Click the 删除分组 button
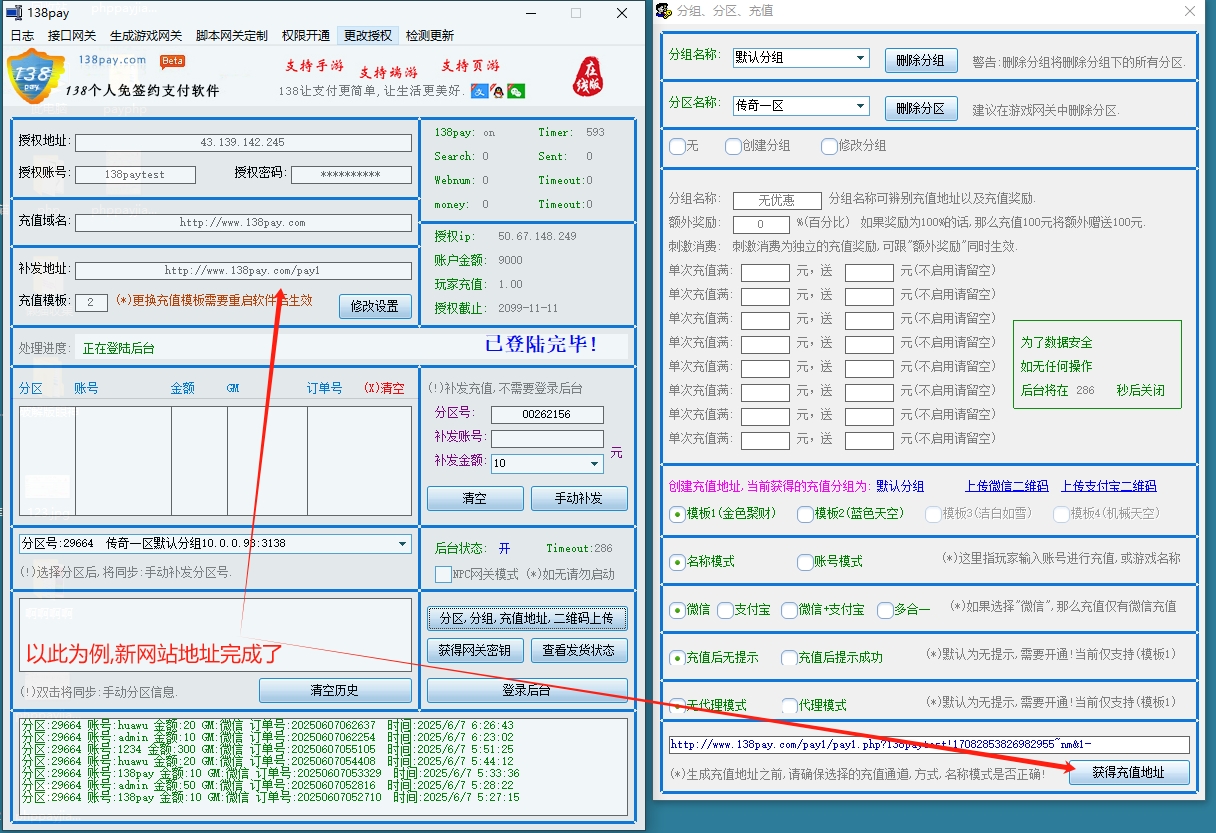Screen dimensions: 1216x833 pos(921,60)
